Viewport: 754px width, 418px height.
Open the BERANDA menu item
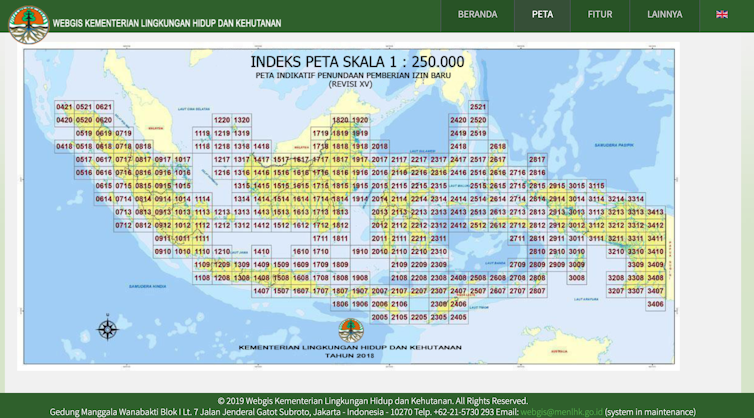point(478,14)
